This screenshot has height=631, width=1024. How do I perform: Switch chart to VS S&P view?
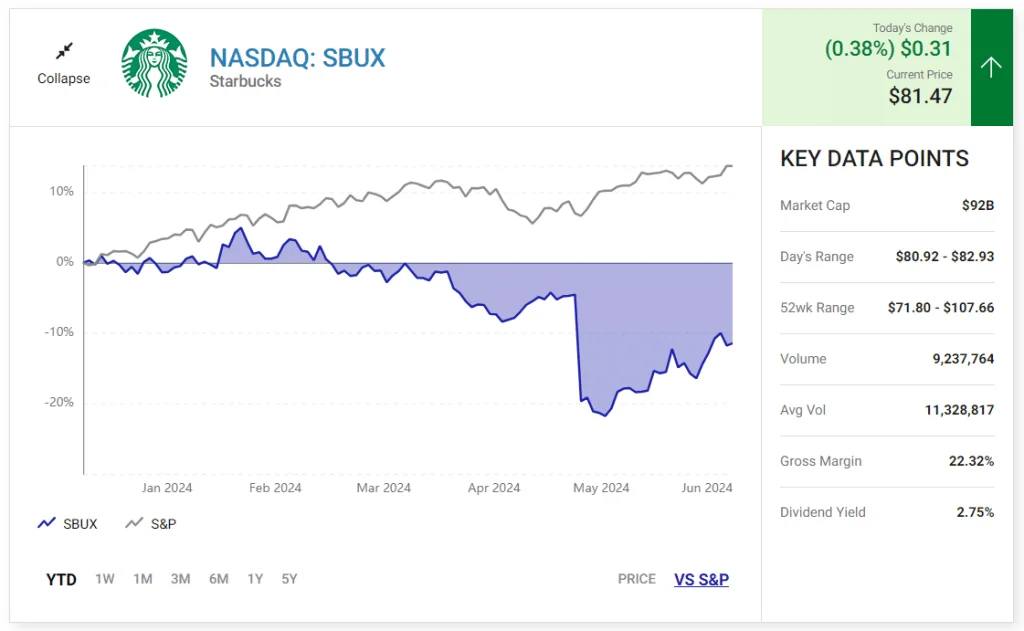click(x=701, y=579)
